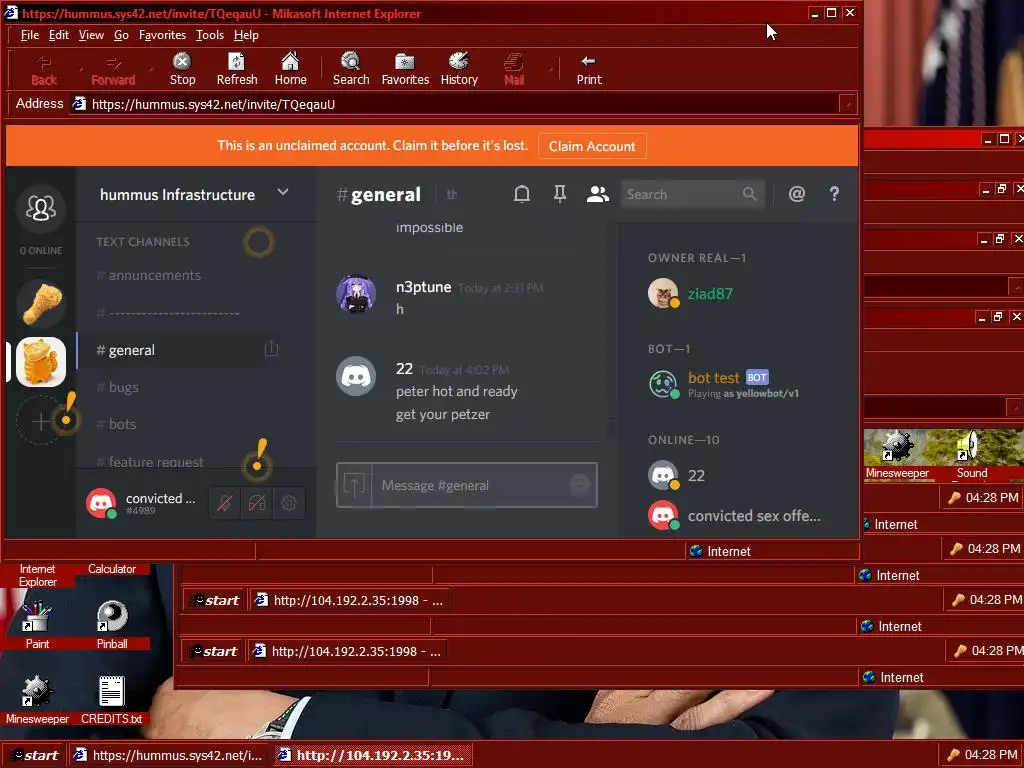1024x768 pixels.
Task: Open Pinball desktop icon
Action: pos(112,624)
